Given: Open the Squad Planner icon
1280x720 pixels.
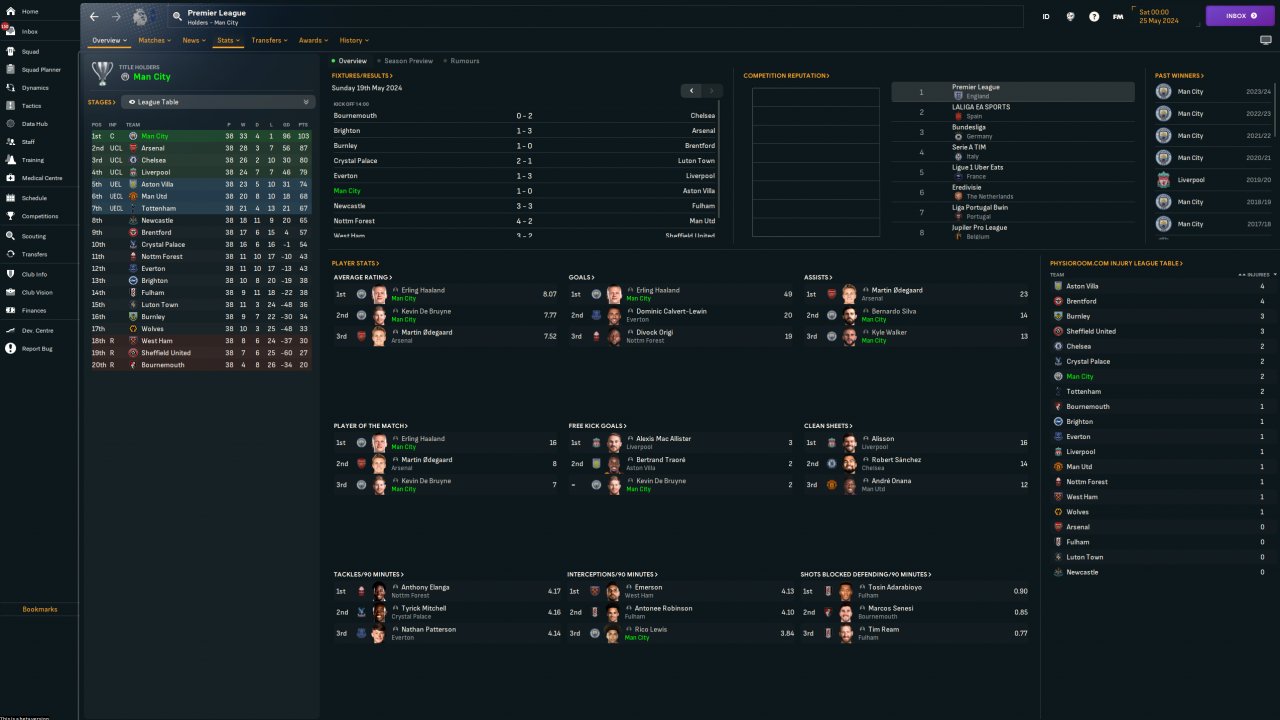Looking at the screenshot, I should coord(10,69).
